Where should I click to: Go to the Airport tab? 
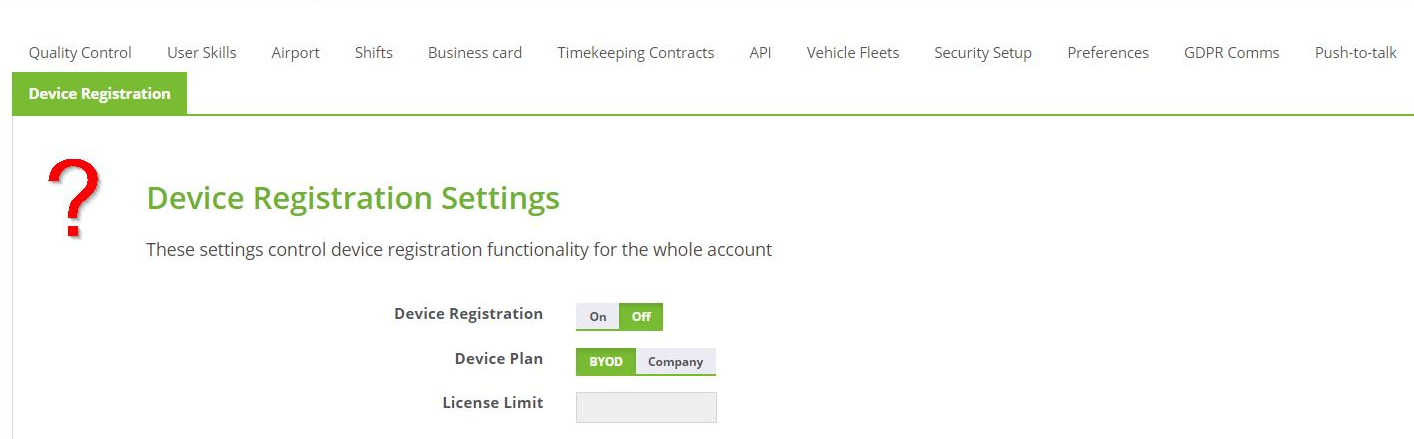pyautogui.click(x=296, y=53)
